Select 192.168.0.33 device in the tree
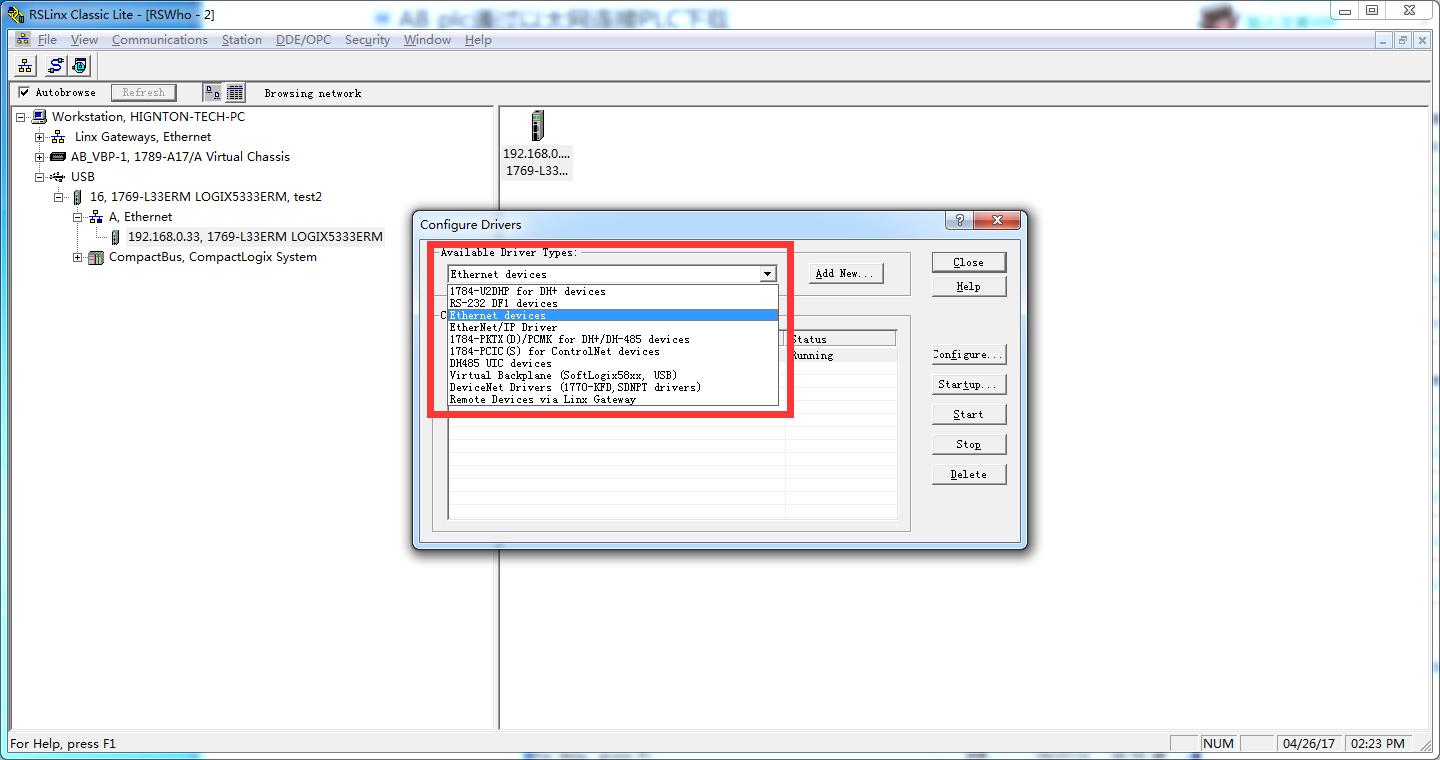Image resolution: width=1440 pixels, height=760 pixels. coord(254,237)
